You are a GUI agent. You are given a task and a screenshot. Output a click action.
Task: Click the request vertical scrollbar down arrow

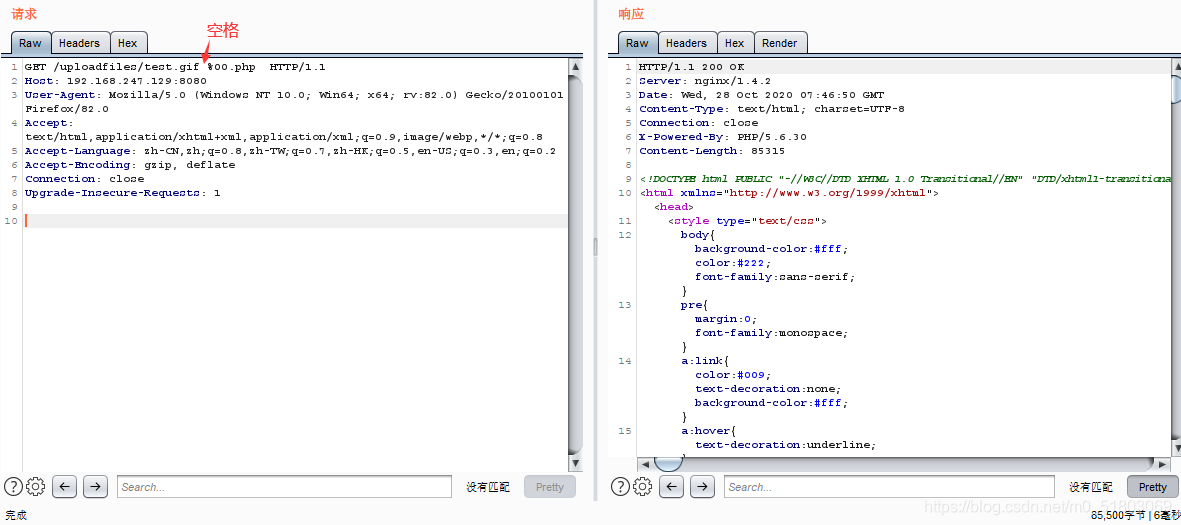tap(575, 464)
